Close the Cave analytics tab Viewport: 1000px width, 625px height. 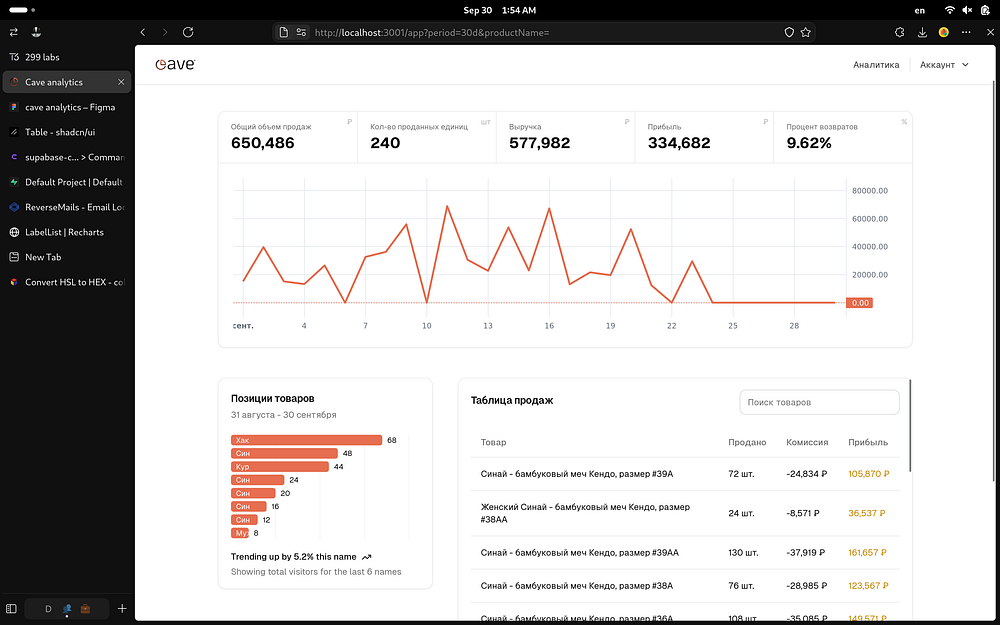pyautogui.click(x=121, y=82)
